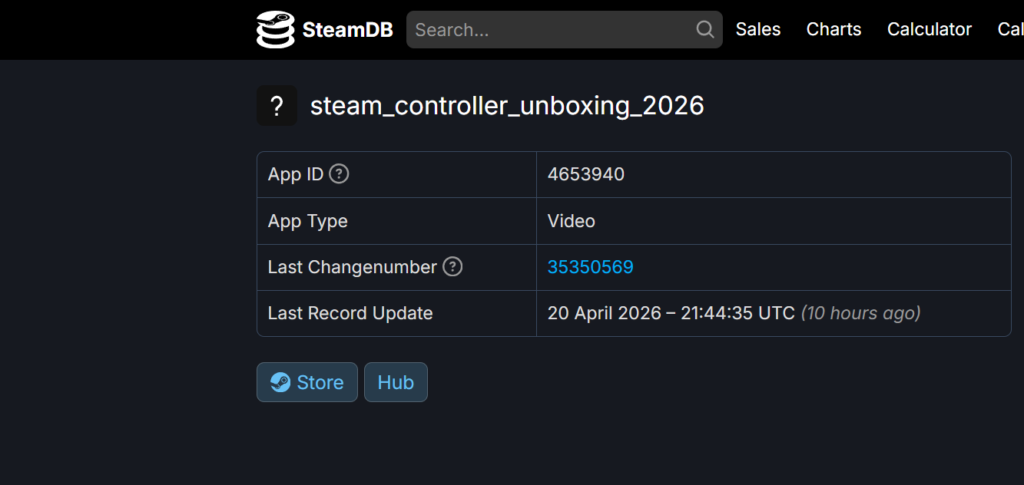Click the 20 April 2026 update timestamp
Screen dimensions: 1024x485
pyautogui.click(x=671, y=313)
